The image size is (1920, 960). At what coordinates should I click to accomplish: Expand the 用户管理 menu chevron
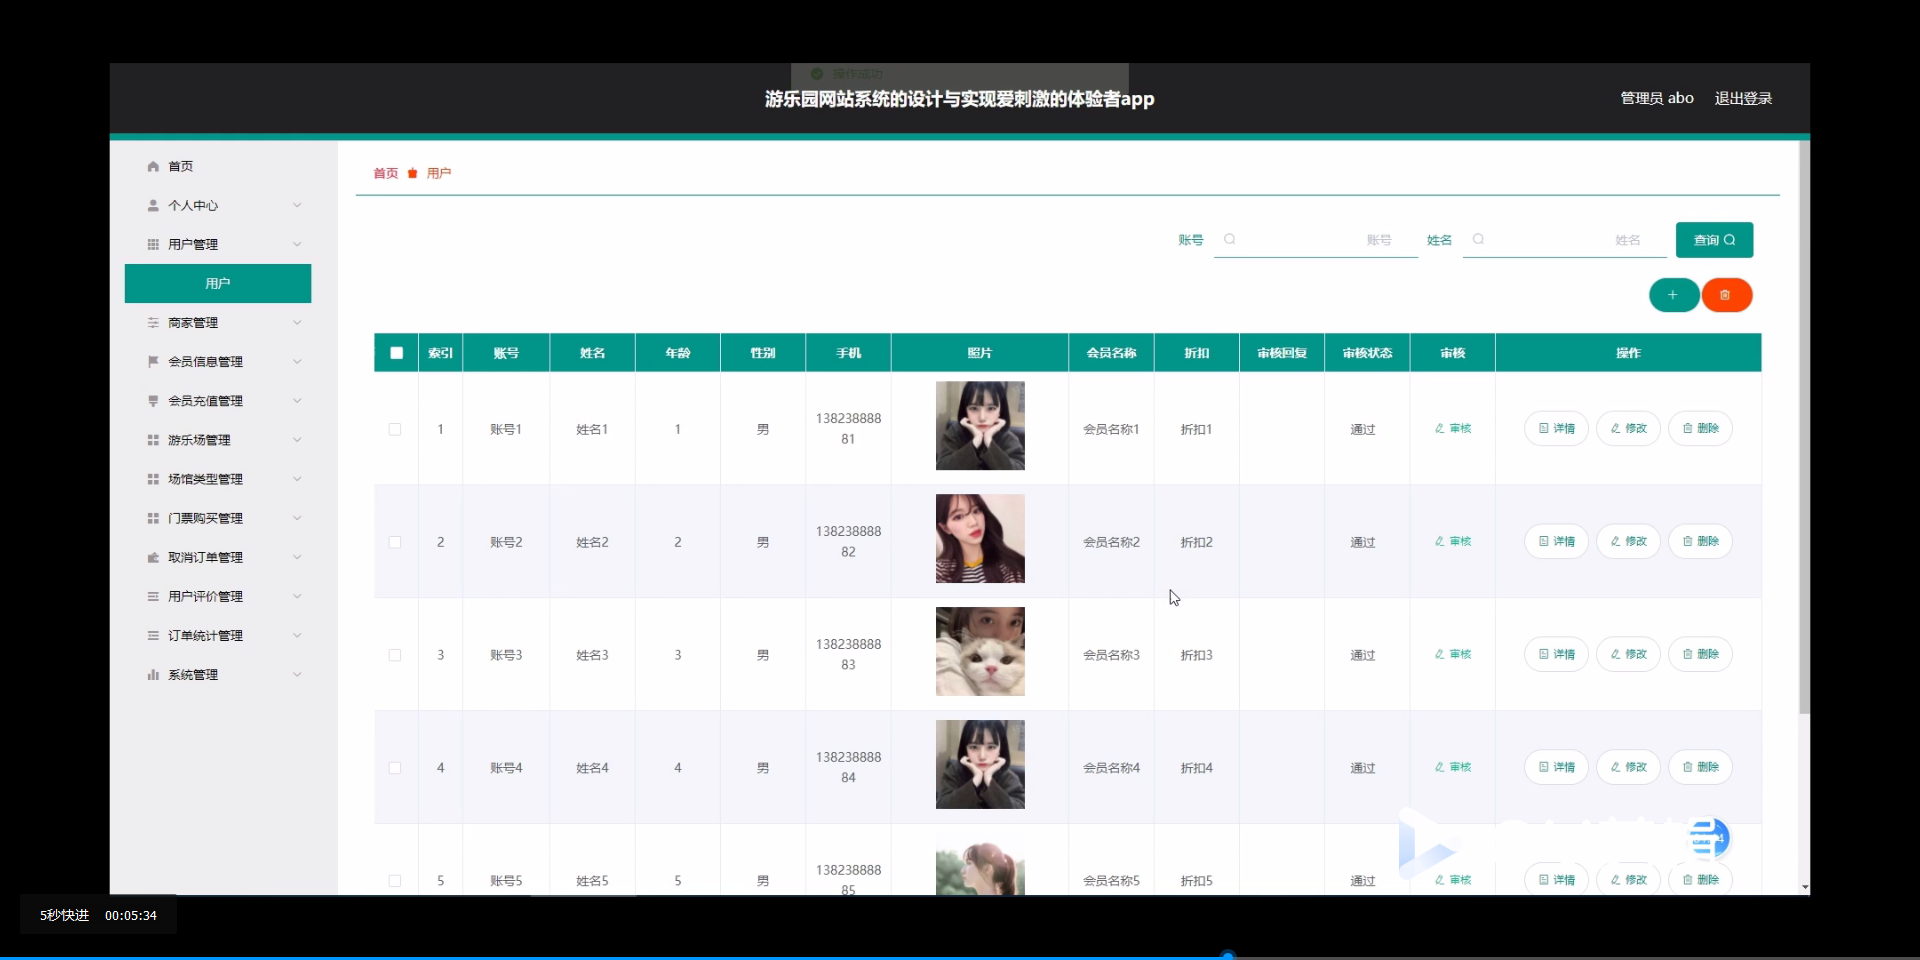(297, 244)
